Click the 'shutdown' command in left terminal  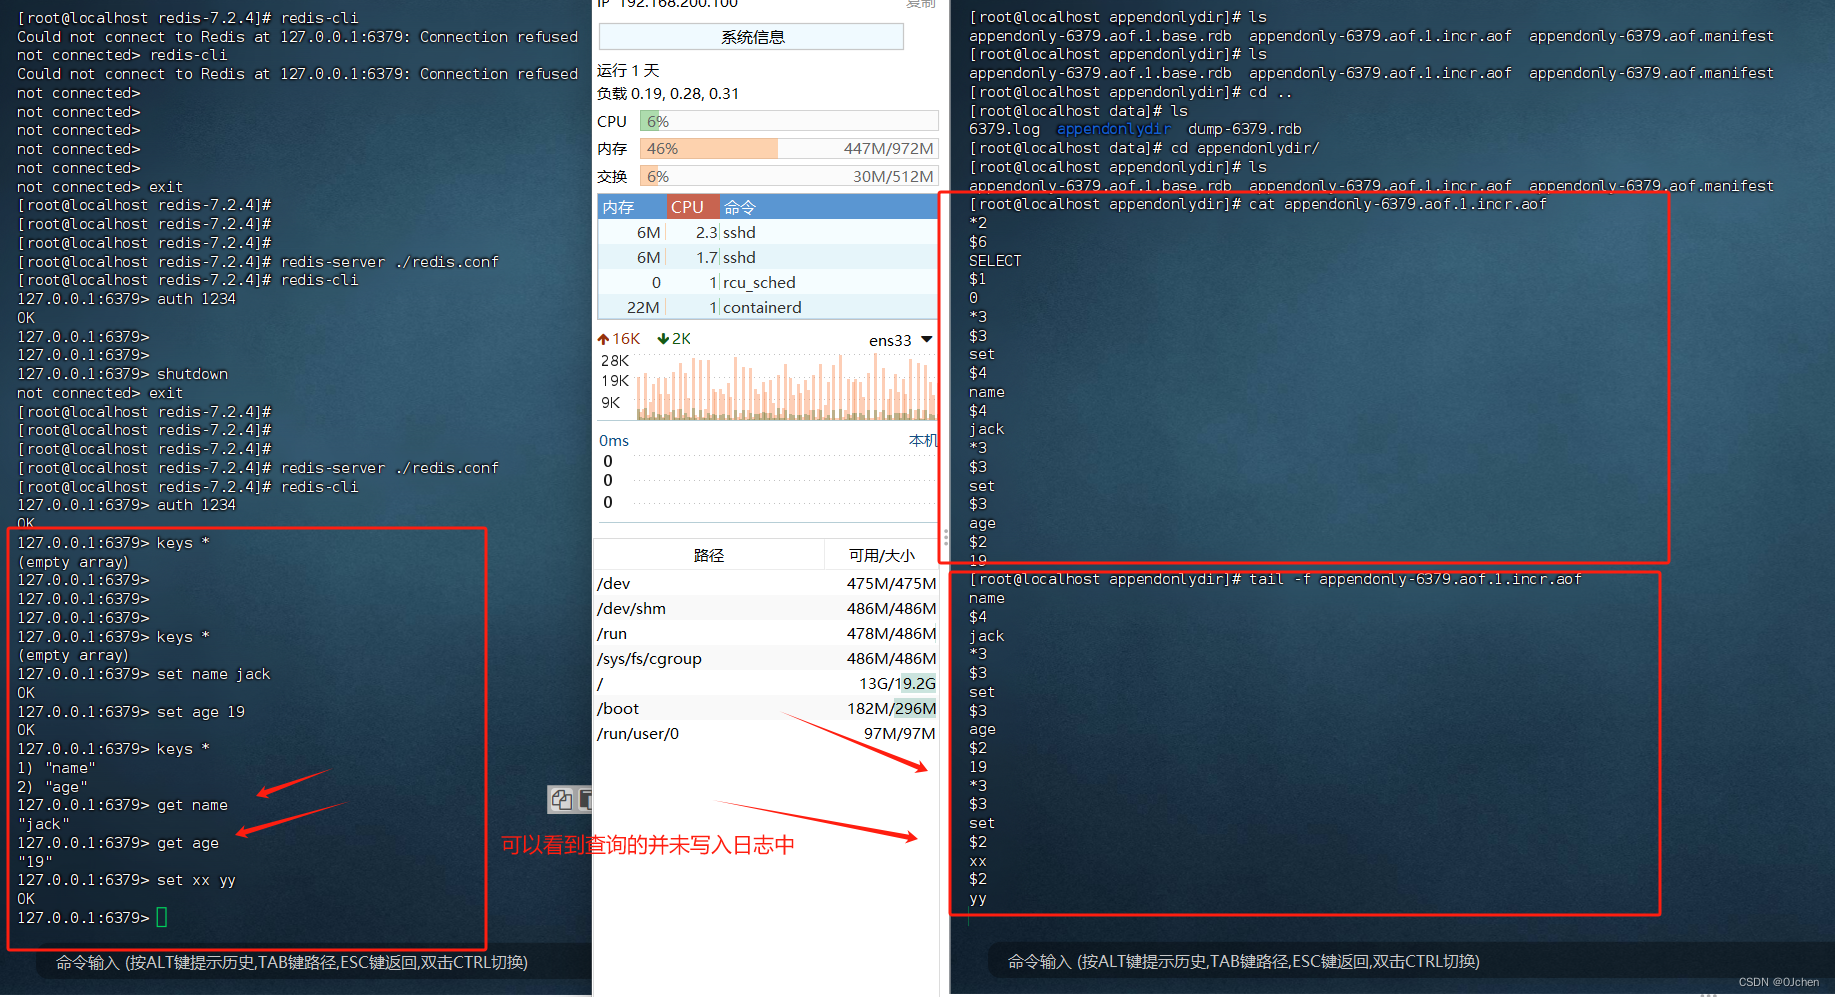192,374
